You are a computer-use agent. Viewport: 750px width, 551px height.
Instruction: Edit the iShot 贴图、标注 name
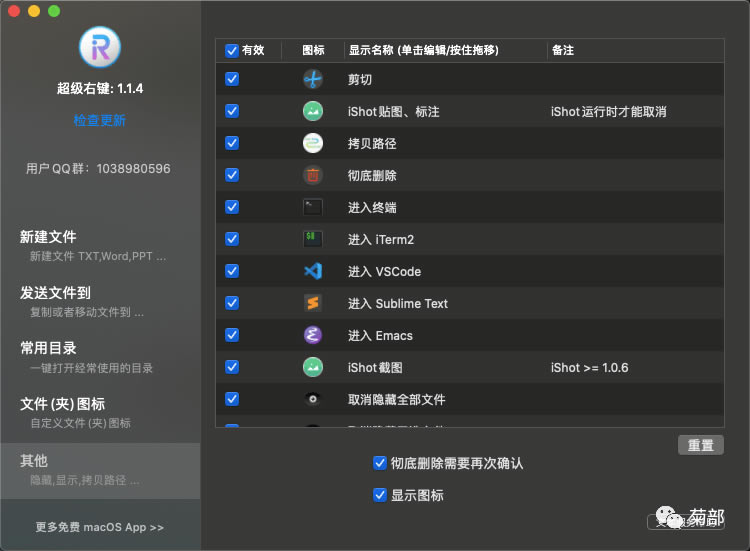pyautogui.click(x=394, y=112)
